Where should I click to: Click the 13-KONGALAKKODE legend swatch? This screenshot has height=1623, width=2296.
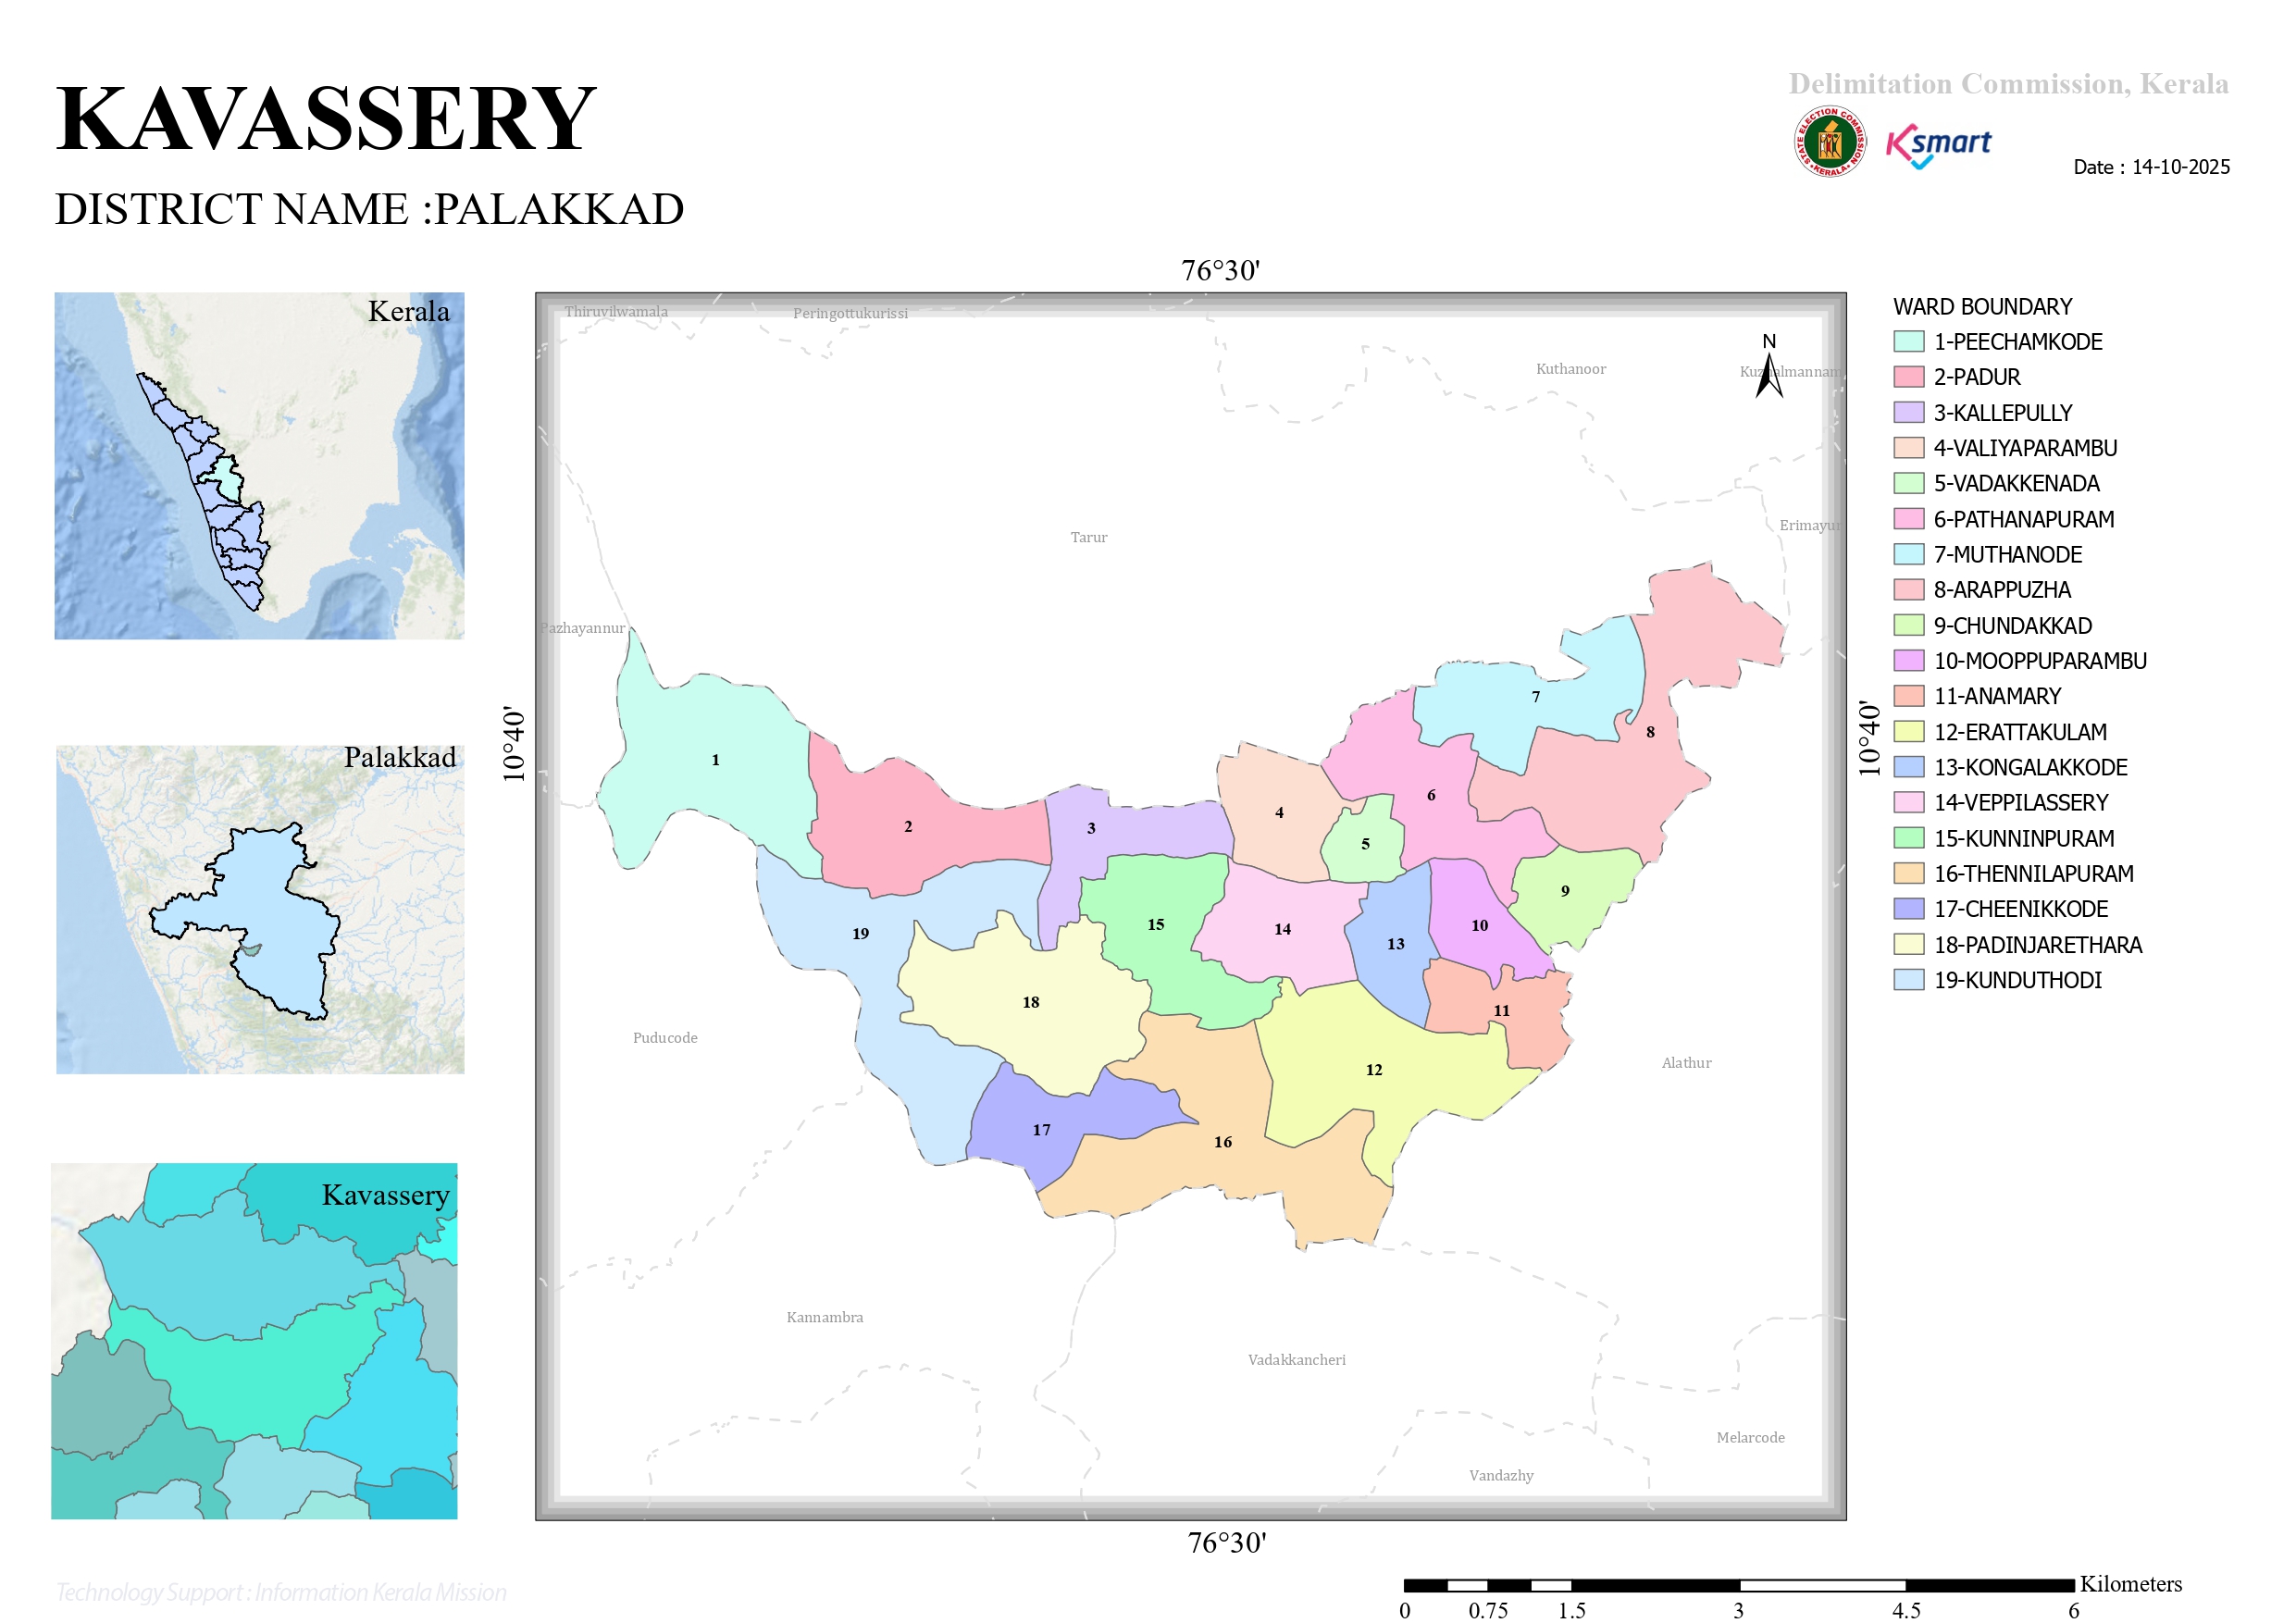tap(1908, 767)
